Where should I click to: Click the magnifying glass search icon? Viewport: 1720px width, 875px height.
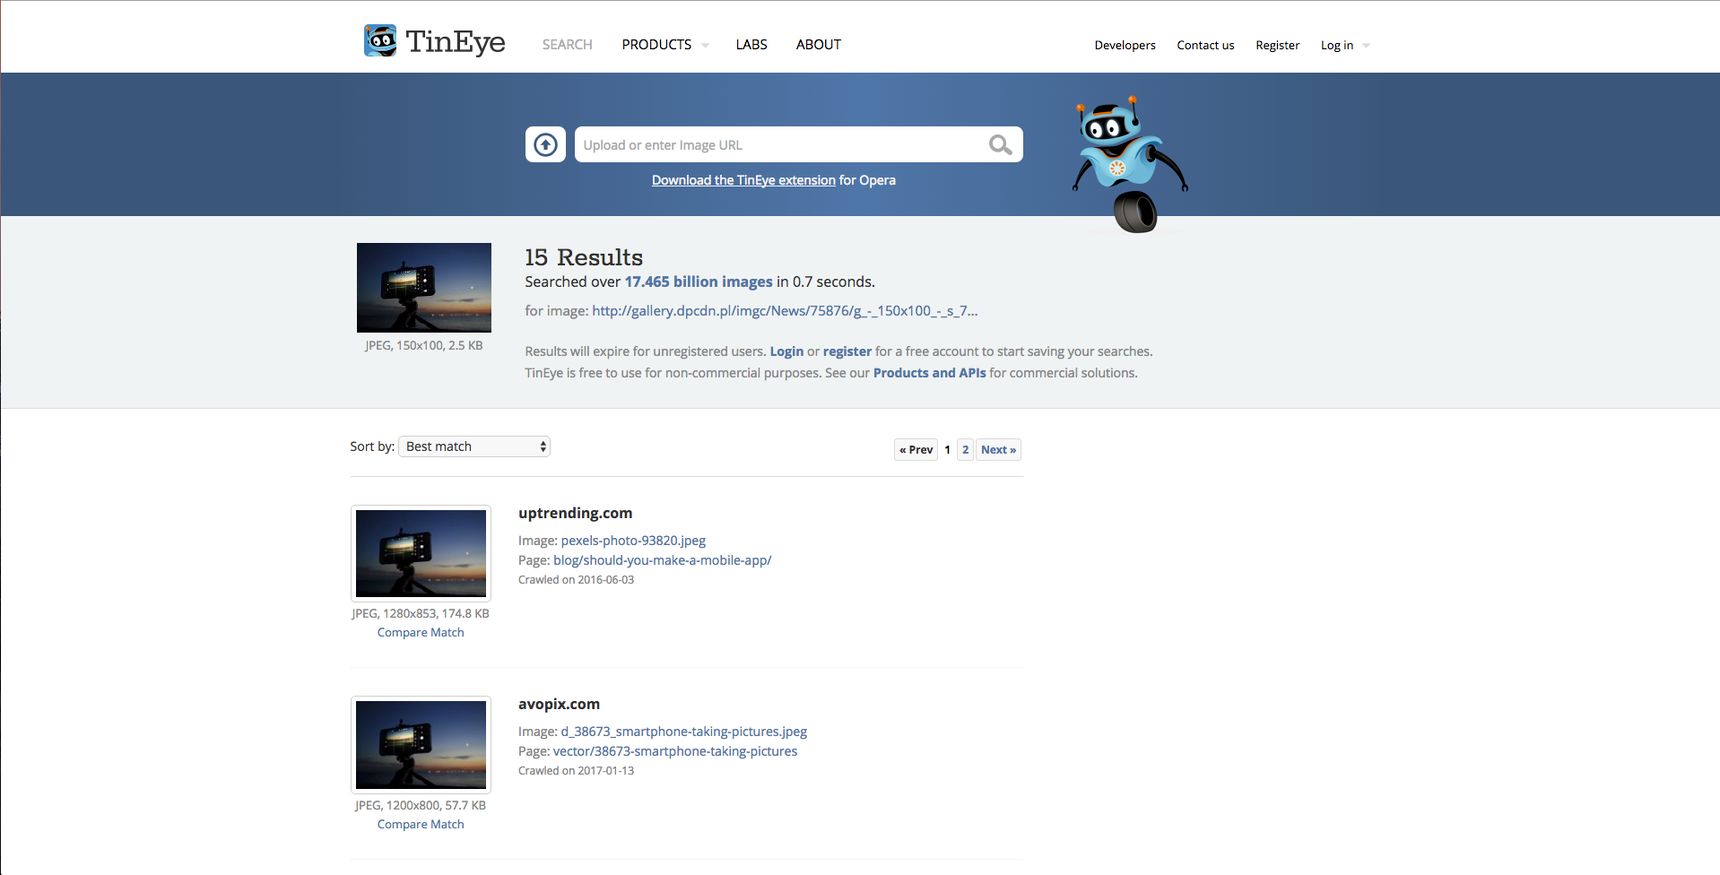[1000, 145]
